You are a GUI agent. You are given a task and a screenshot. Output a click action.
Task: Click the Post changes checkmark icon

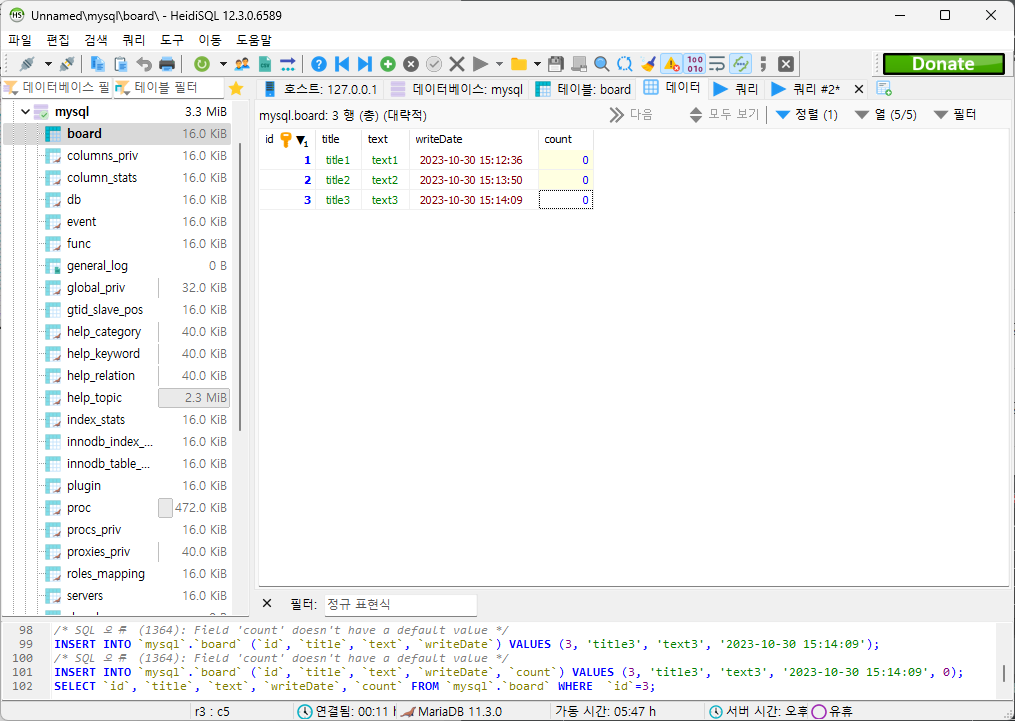[x=434, y=64]
